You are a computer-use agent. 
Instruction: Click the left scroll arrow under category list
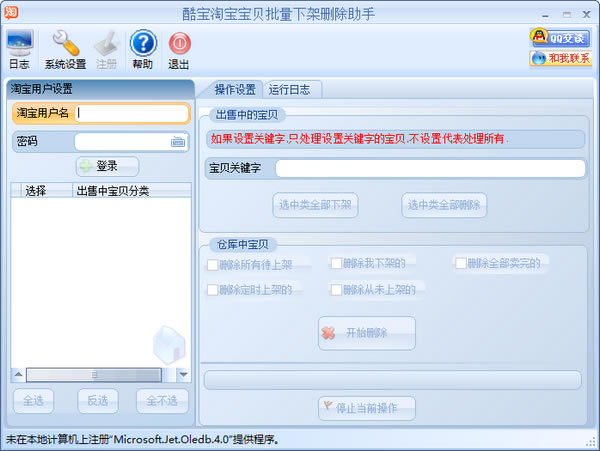click(17, 375)
